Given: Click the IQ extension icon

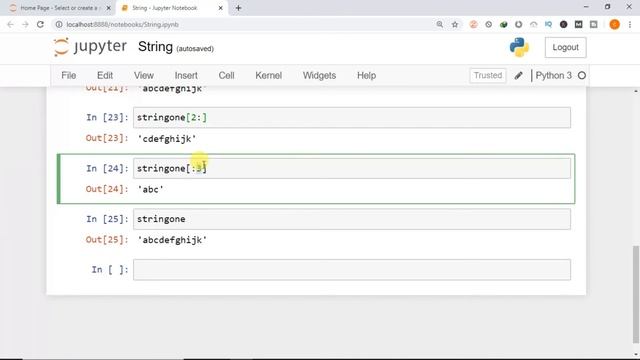Looking at the screenshot, I should coord(548,24).
